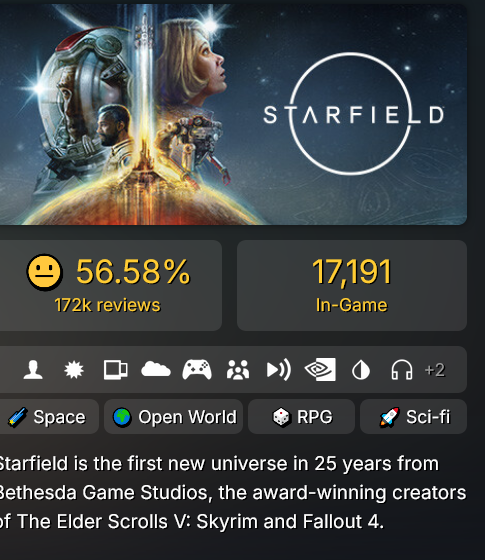Select the Sci-fi tag

[x=414, y=416]
